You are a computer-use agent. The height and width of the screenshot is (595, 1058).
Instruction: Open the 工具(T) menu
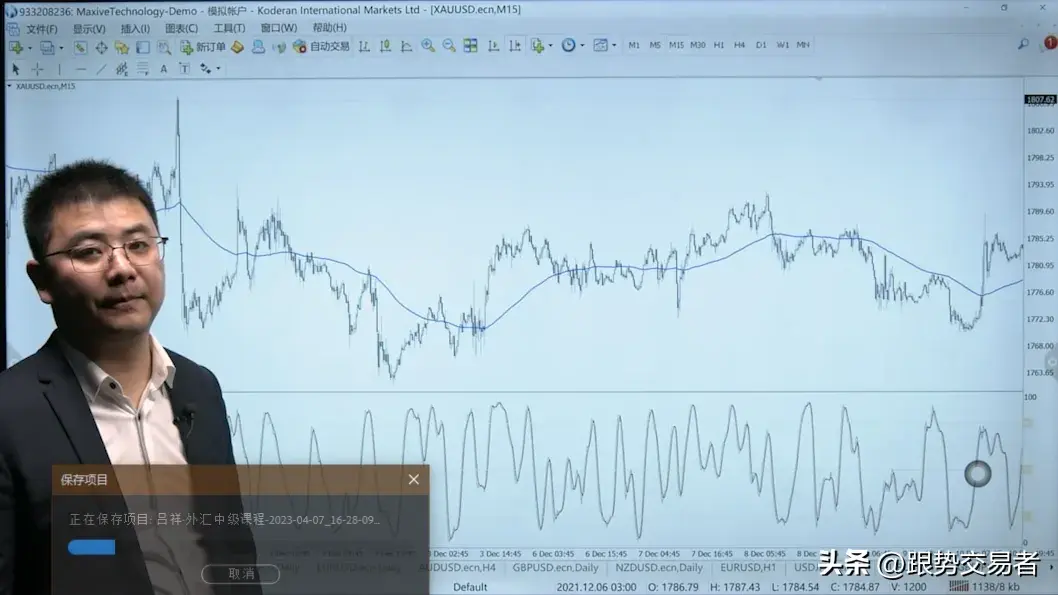(229, 28)
